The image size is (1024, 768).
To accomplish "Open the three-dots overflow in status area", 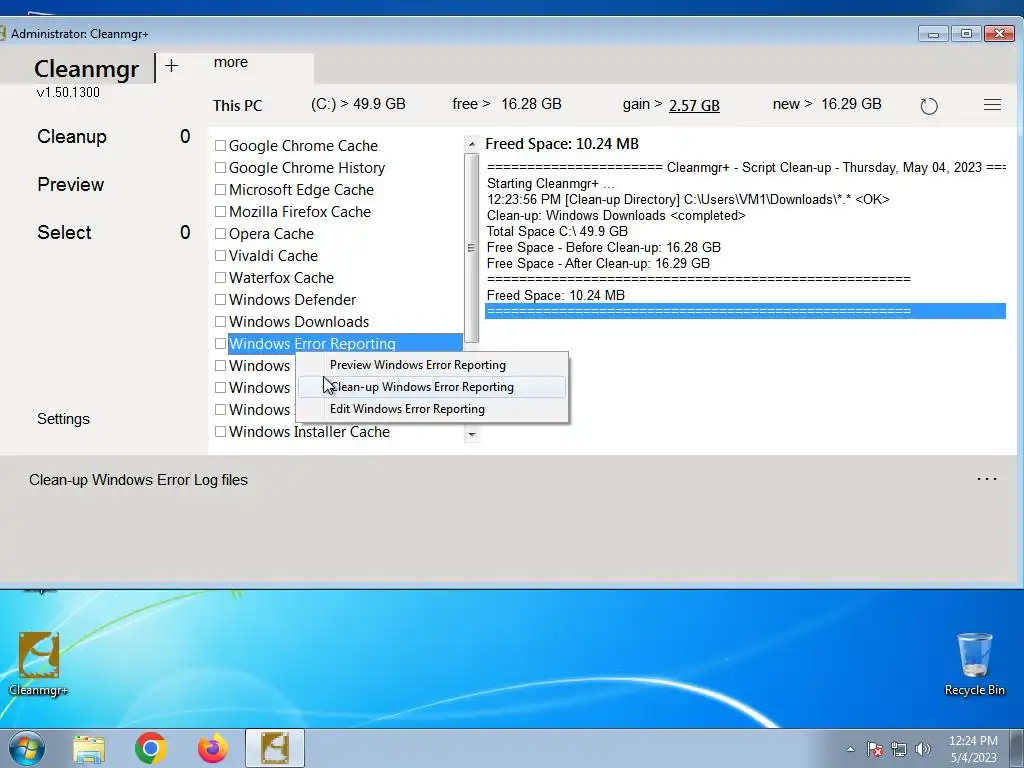I will (987, 479).
